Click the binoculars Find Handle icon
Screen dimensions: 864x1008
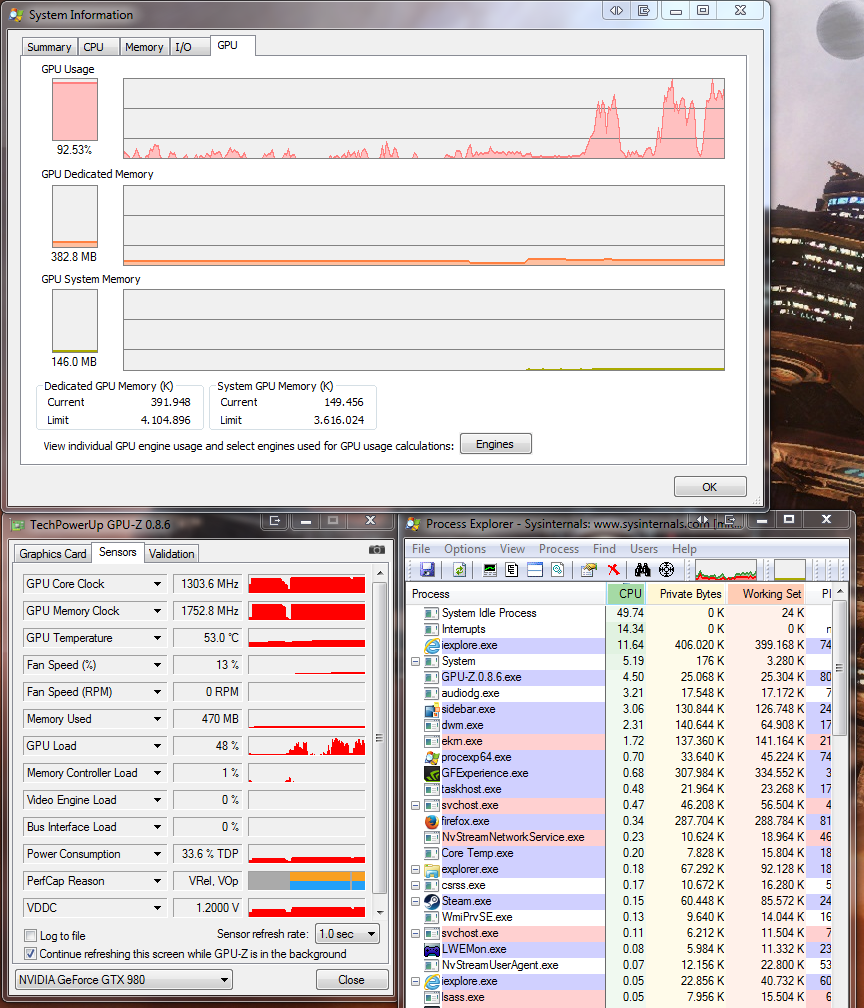[x=642, y=570]
